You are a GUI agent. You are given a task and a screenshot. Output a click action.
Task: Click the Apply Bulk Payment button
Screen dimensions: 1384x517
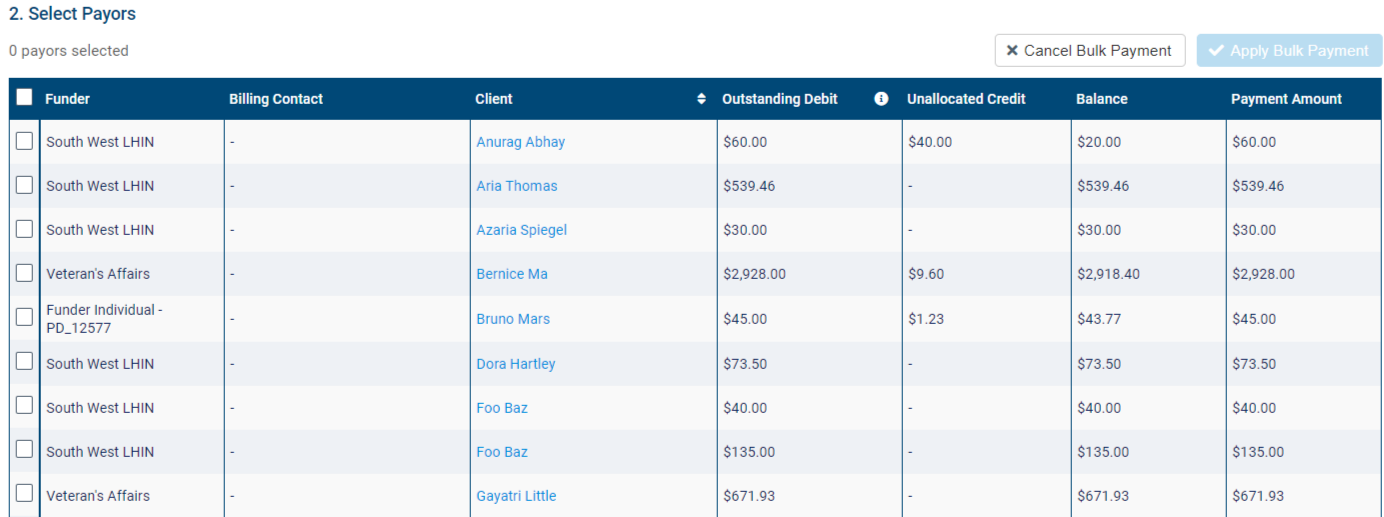click(x=1289, y=51)
